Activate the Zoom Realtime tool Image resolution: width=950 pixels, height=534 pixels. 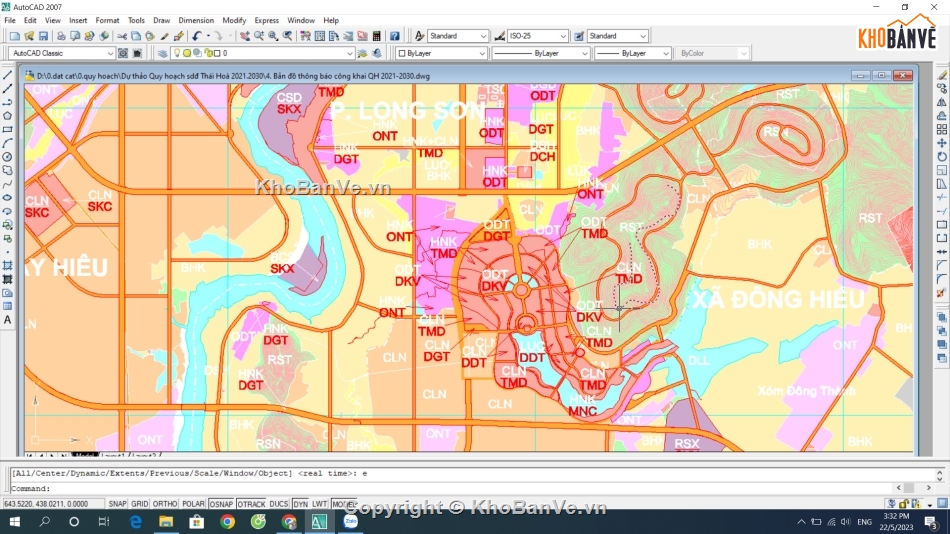[259, 36]
